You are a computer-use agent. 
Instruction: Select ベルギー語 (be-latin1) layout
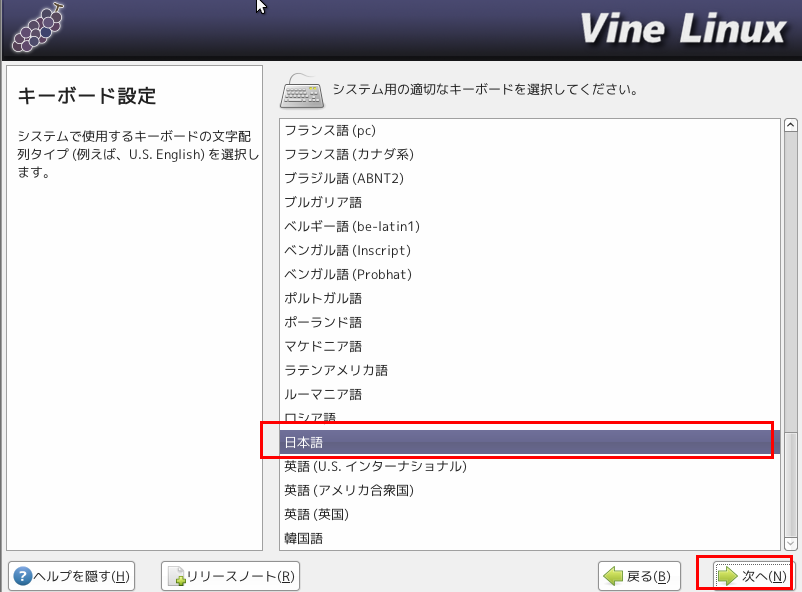tap(530, 226)
